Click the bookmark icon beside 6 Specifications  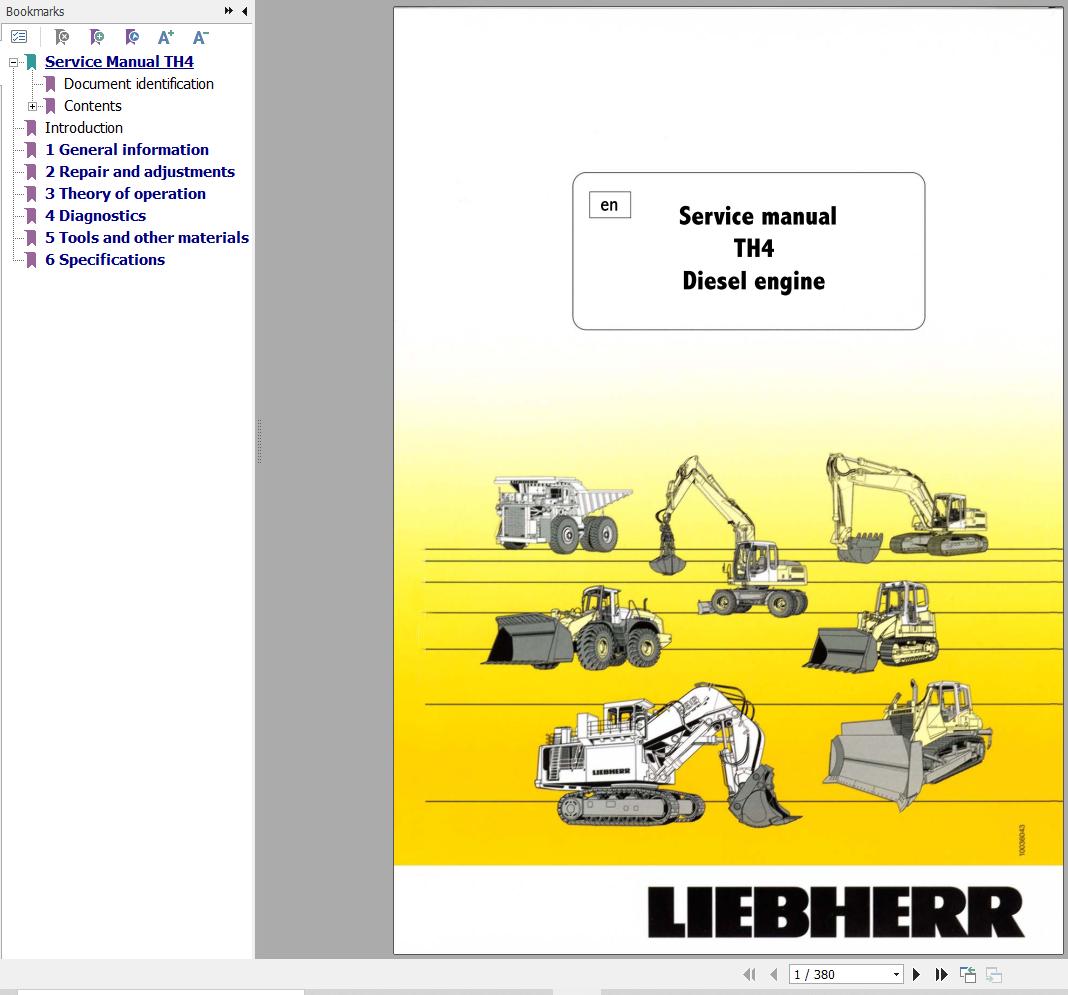[31, 259]
